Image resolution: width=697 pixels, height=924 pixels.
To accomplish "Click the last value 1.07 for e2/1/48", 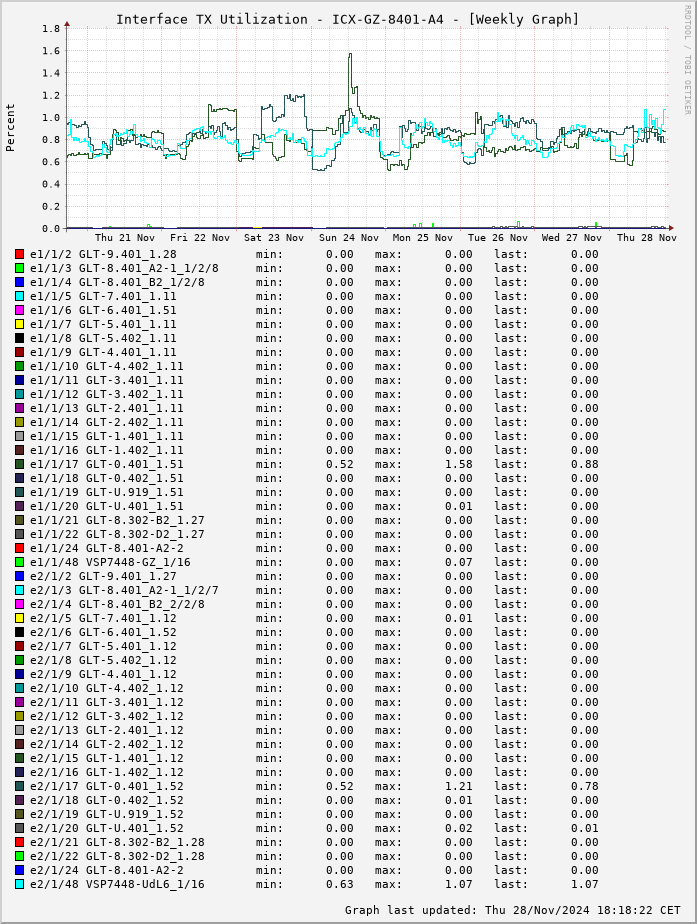I will [584, 884].
